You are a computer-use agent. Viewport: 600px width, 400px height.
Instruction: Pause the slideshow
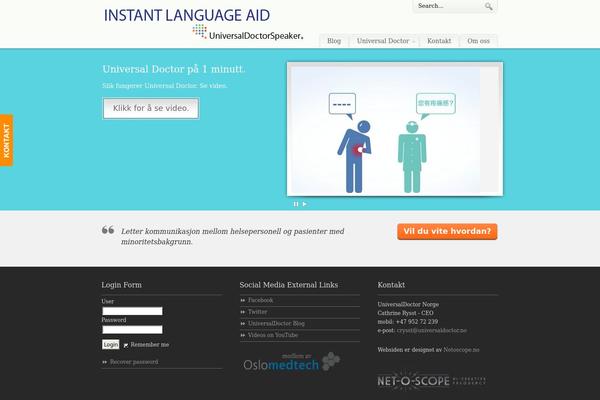[296, 204]
